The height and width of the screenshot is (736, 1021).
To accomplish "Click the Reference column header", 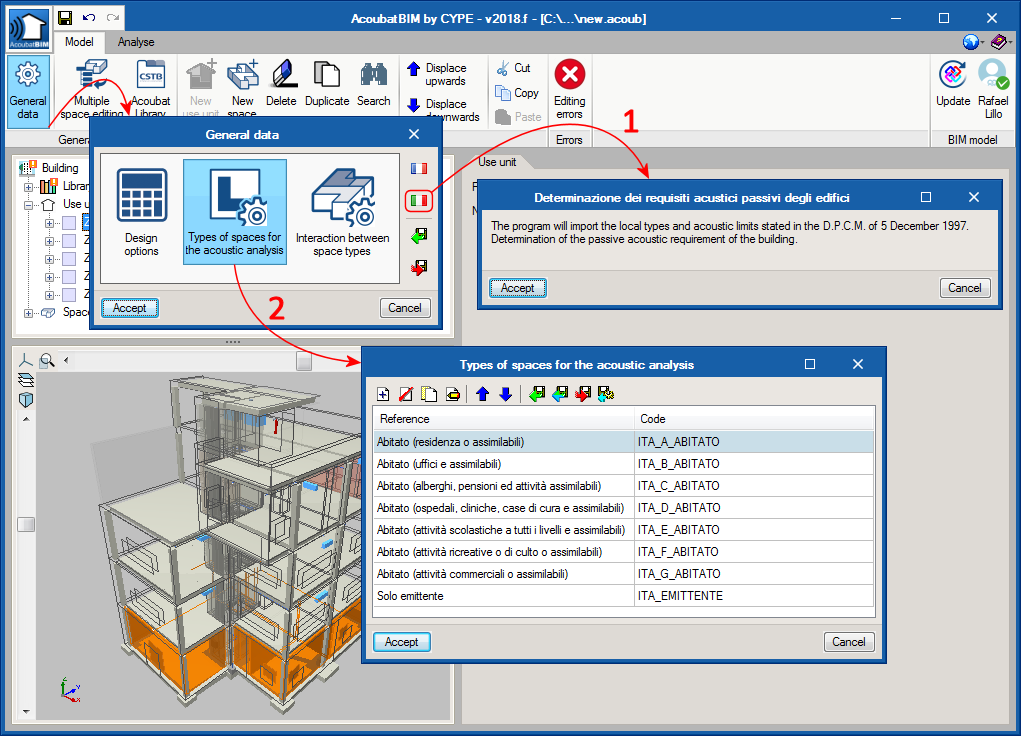I will (503, 419).
